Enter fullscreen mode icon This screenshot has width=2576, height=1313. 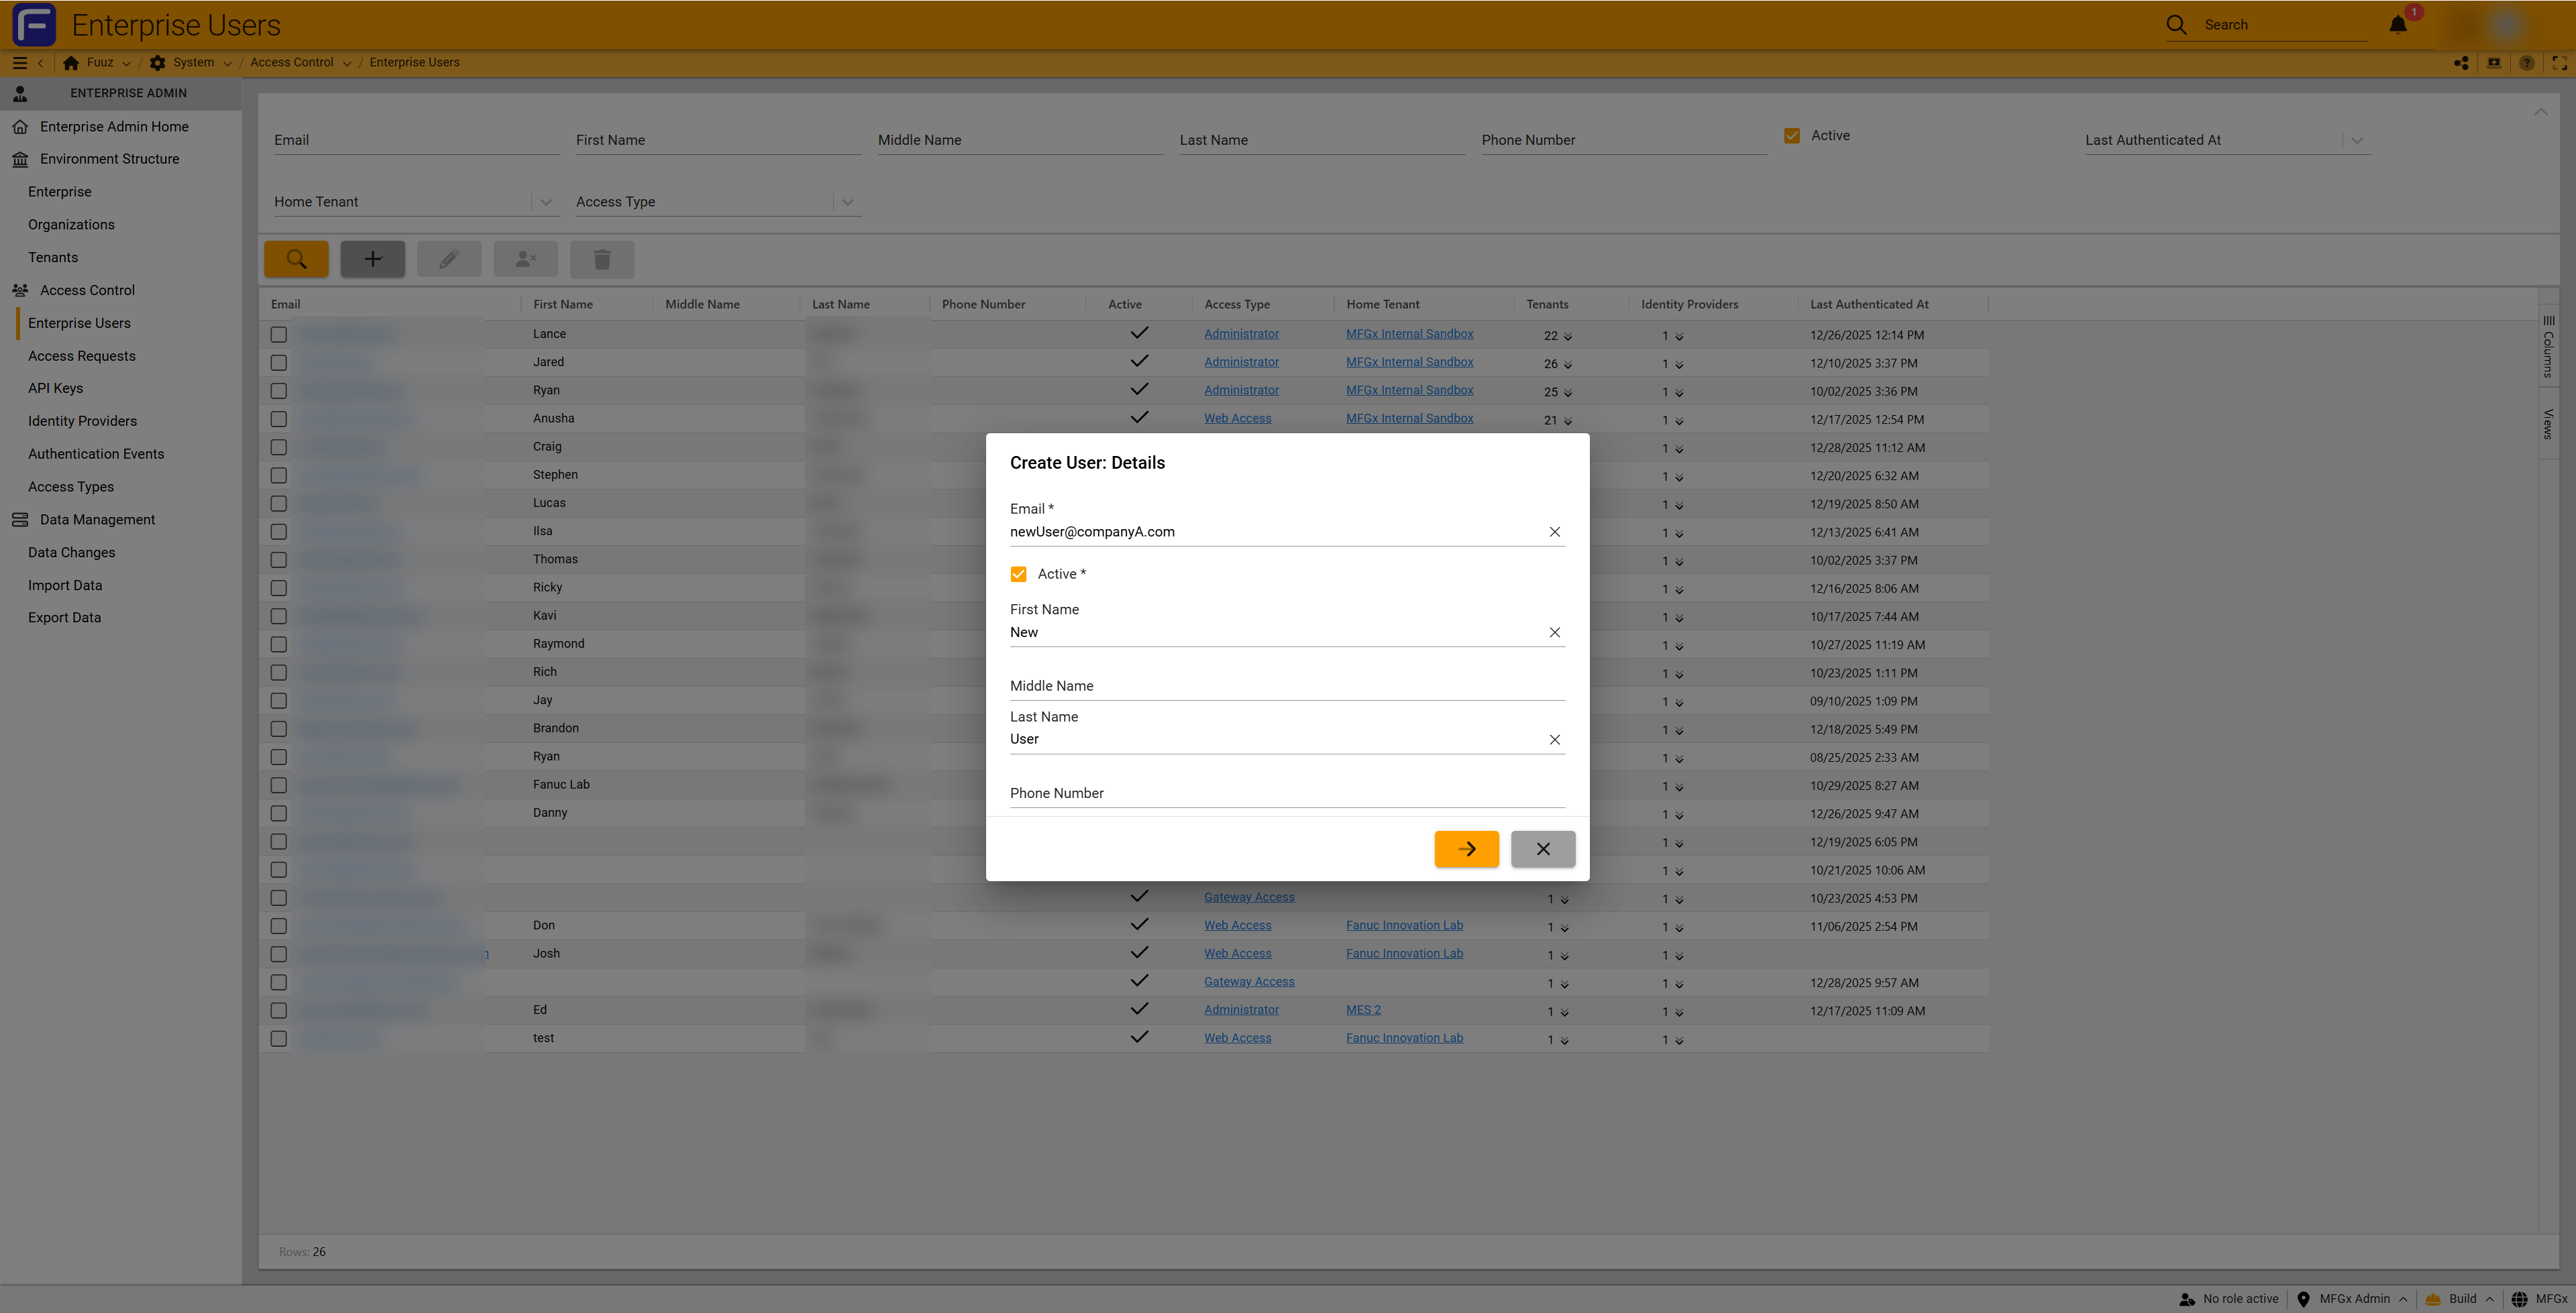(x=2559, y=62)
